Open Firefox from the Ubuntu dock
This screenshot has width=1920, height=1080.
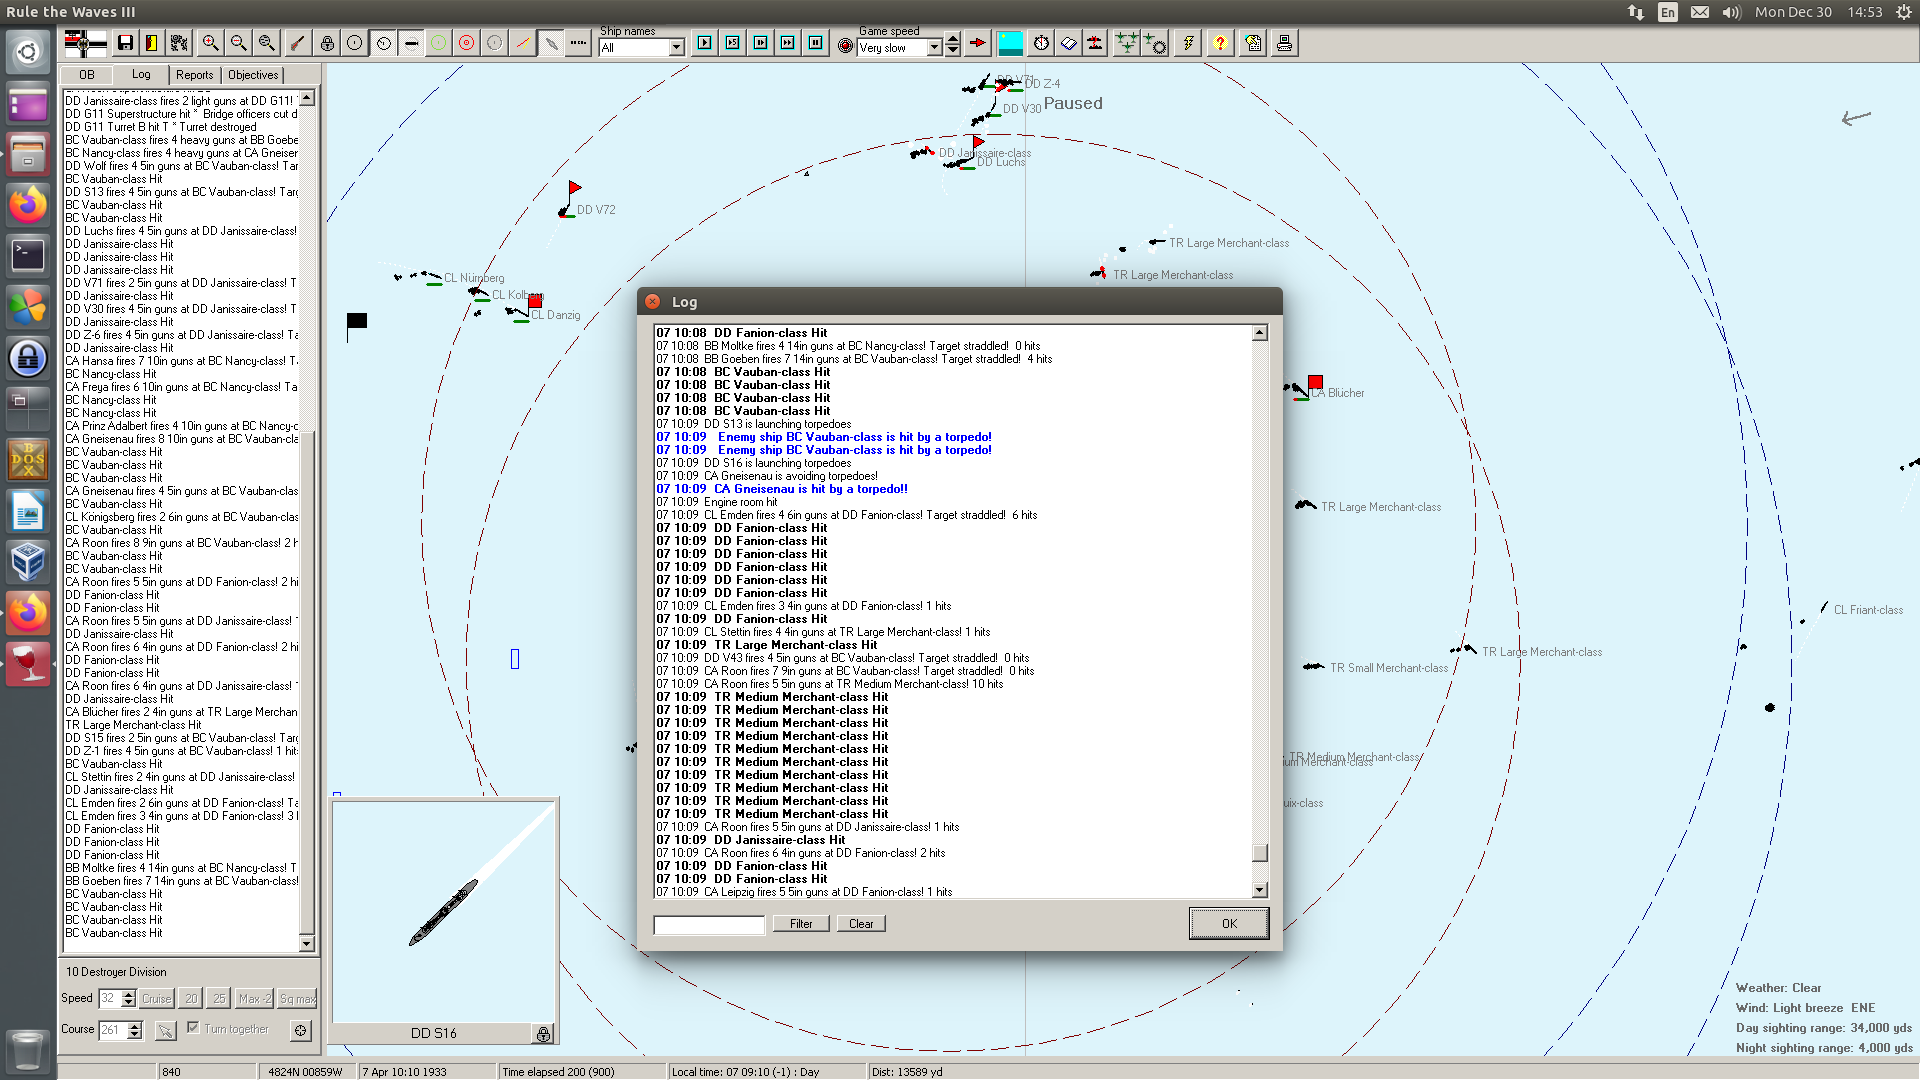point(27,204)
